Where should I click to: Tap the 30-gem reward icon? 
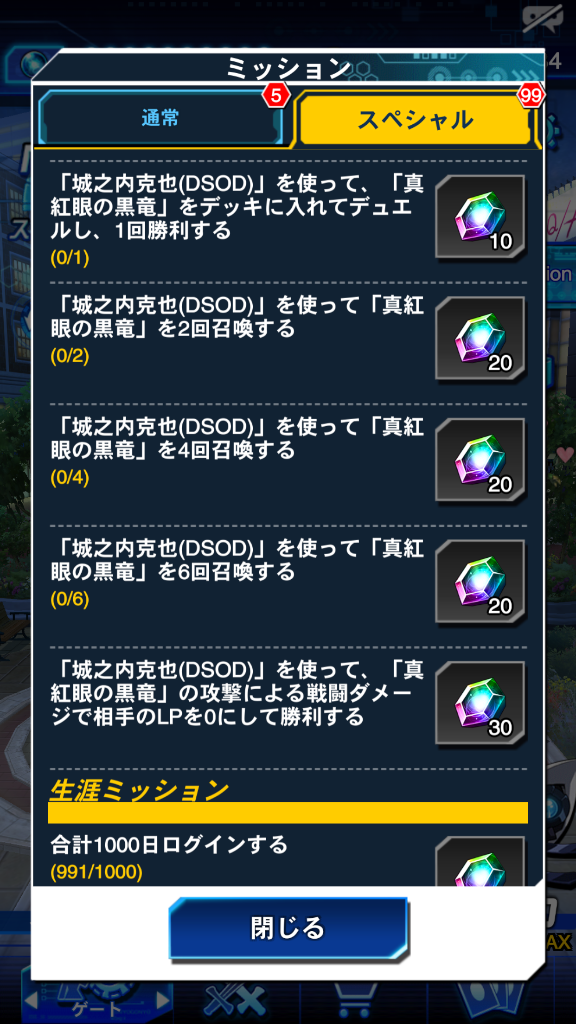click(x=481, y=703)
